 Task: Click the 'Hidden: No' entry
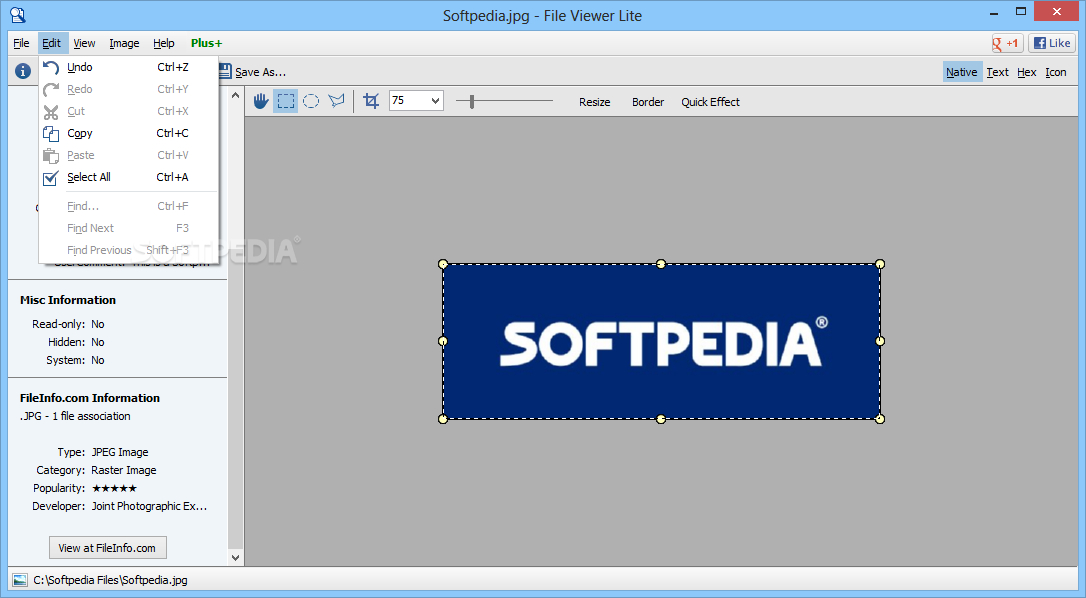click(x=76, y=342)
